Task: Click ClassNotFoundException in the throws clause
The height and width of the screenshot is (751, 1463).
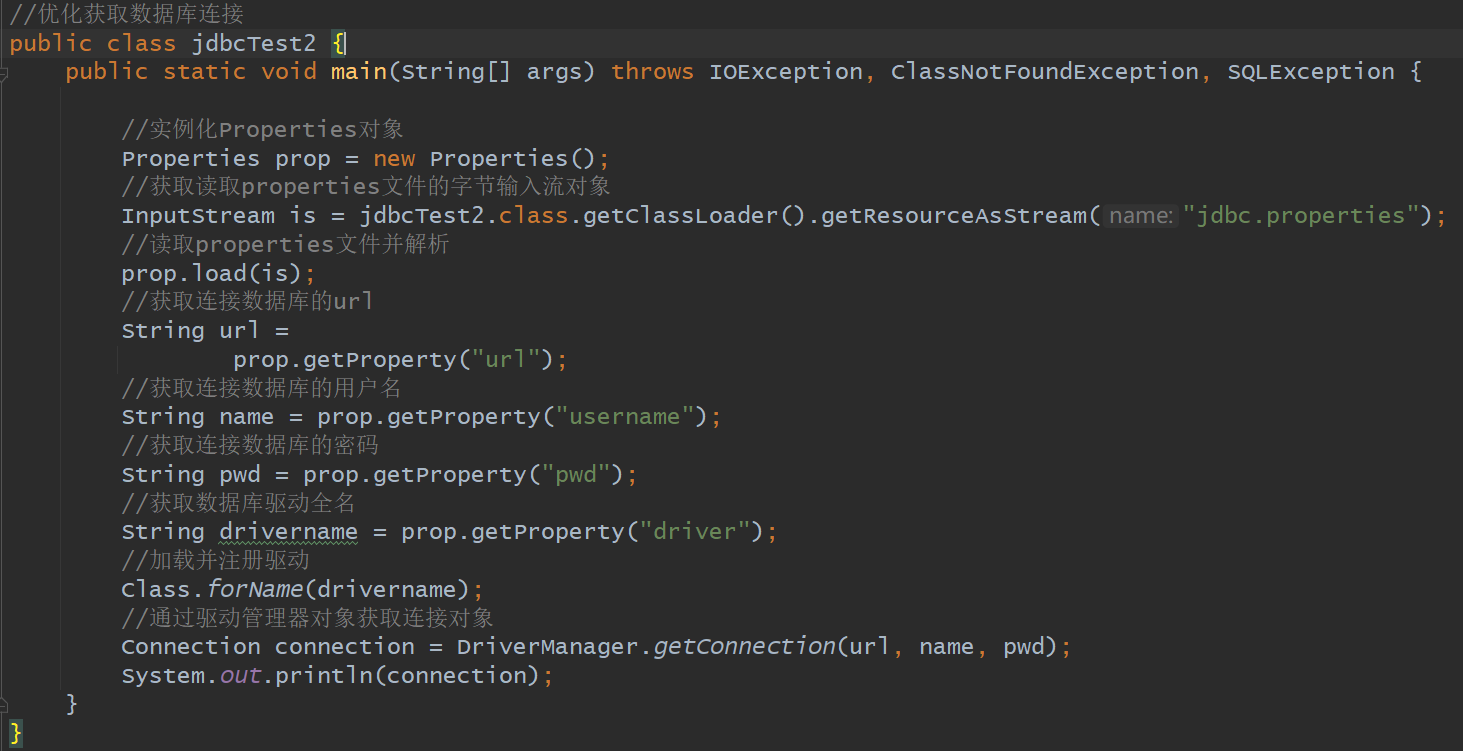Action: [x=1045, y=72]
